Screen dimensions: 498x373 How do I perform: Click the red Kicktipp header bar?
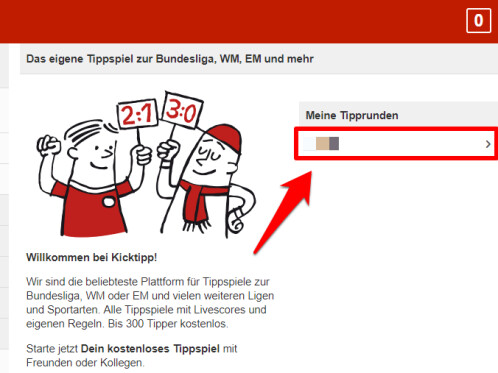[249, 21]
